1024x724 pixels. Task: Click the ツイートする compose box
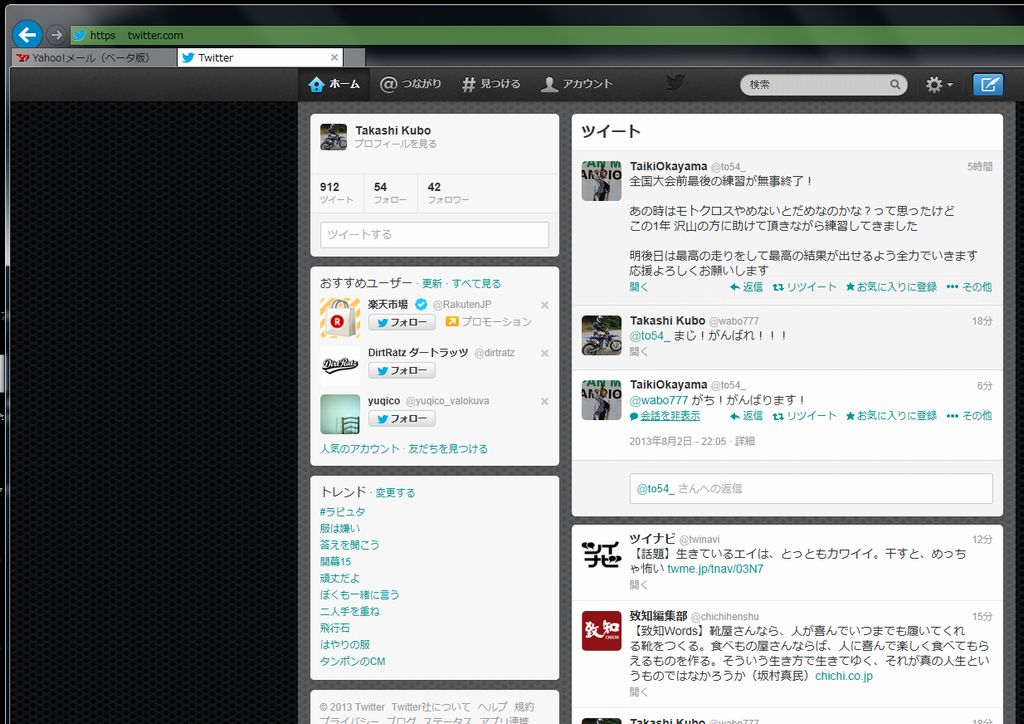(x=434, y=234)
